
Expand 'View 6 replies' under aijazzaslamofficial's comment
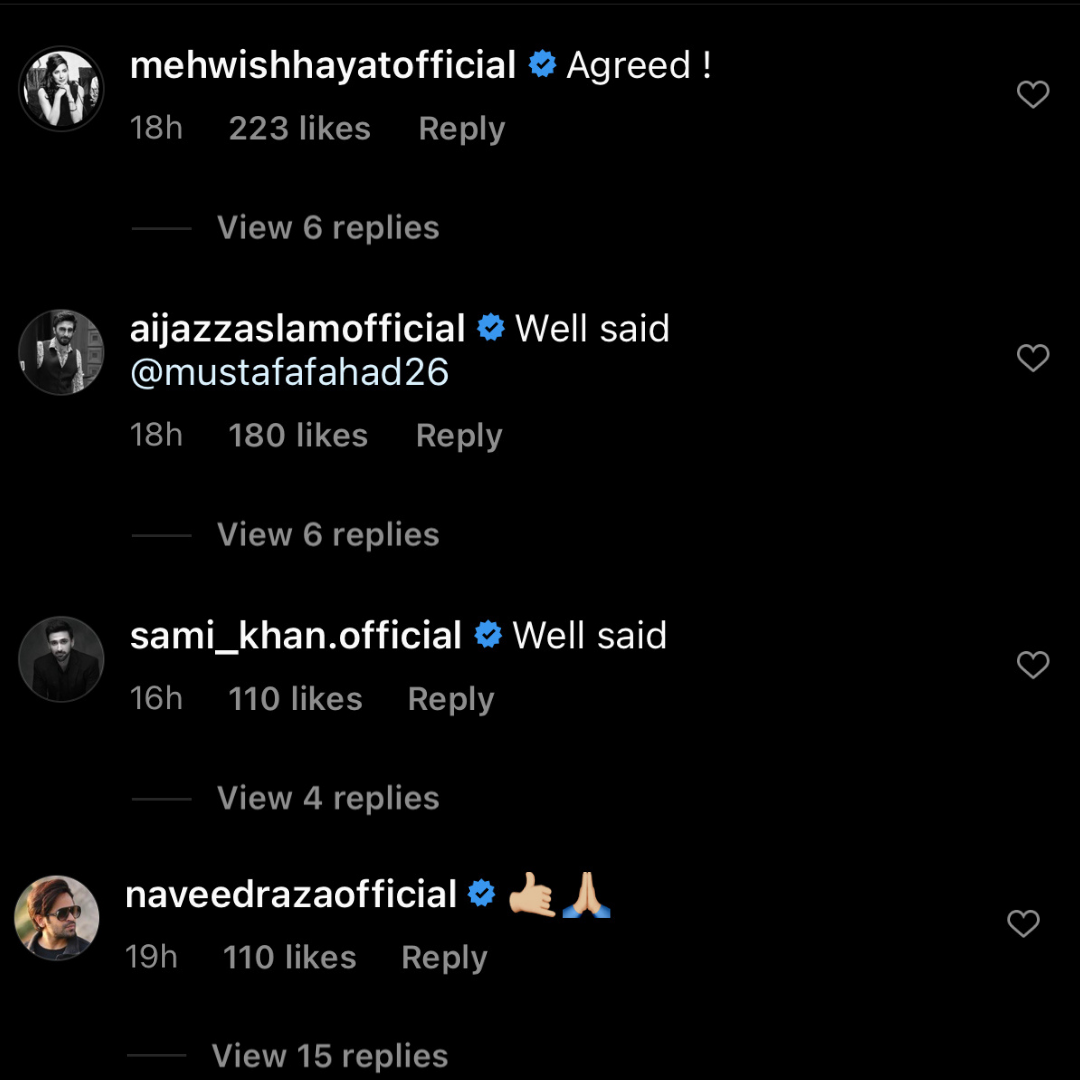point(328,535)
